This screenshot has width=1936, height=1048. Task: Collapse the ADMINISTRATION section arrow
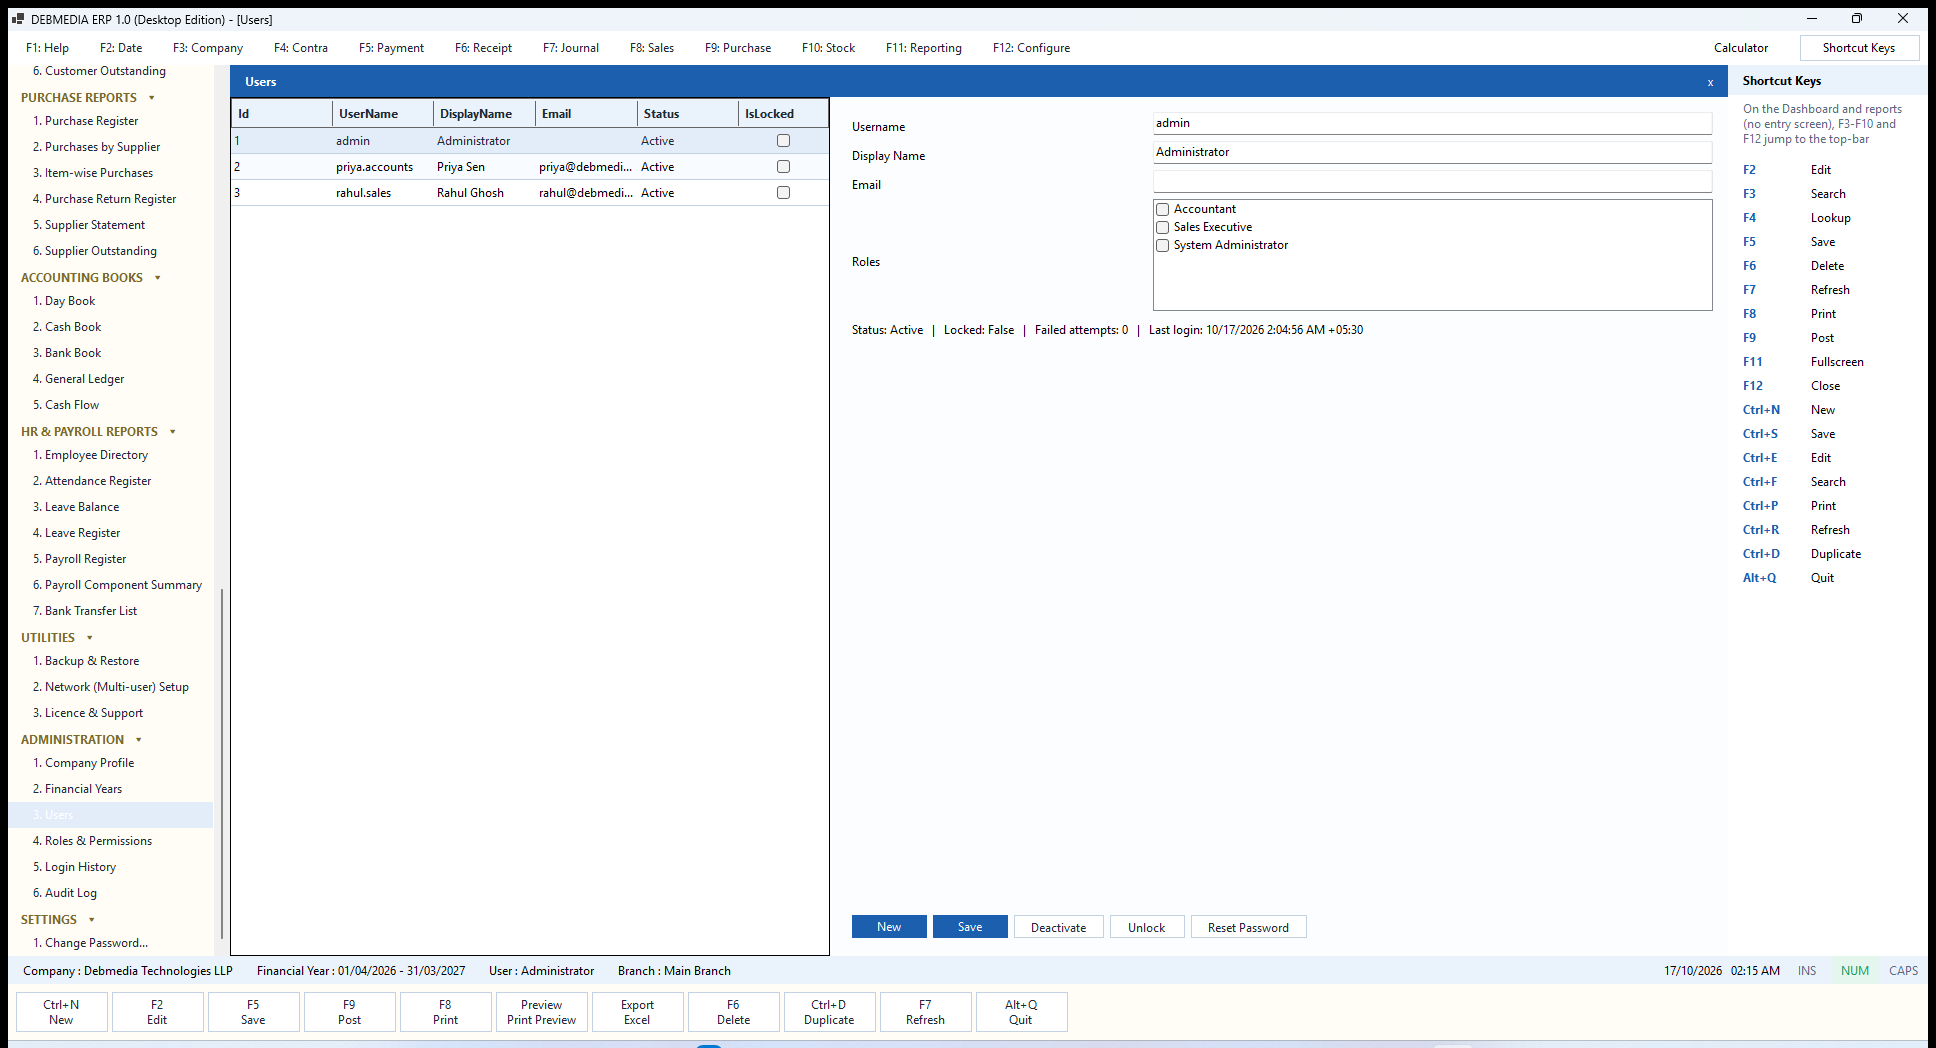tap(139, 740)
